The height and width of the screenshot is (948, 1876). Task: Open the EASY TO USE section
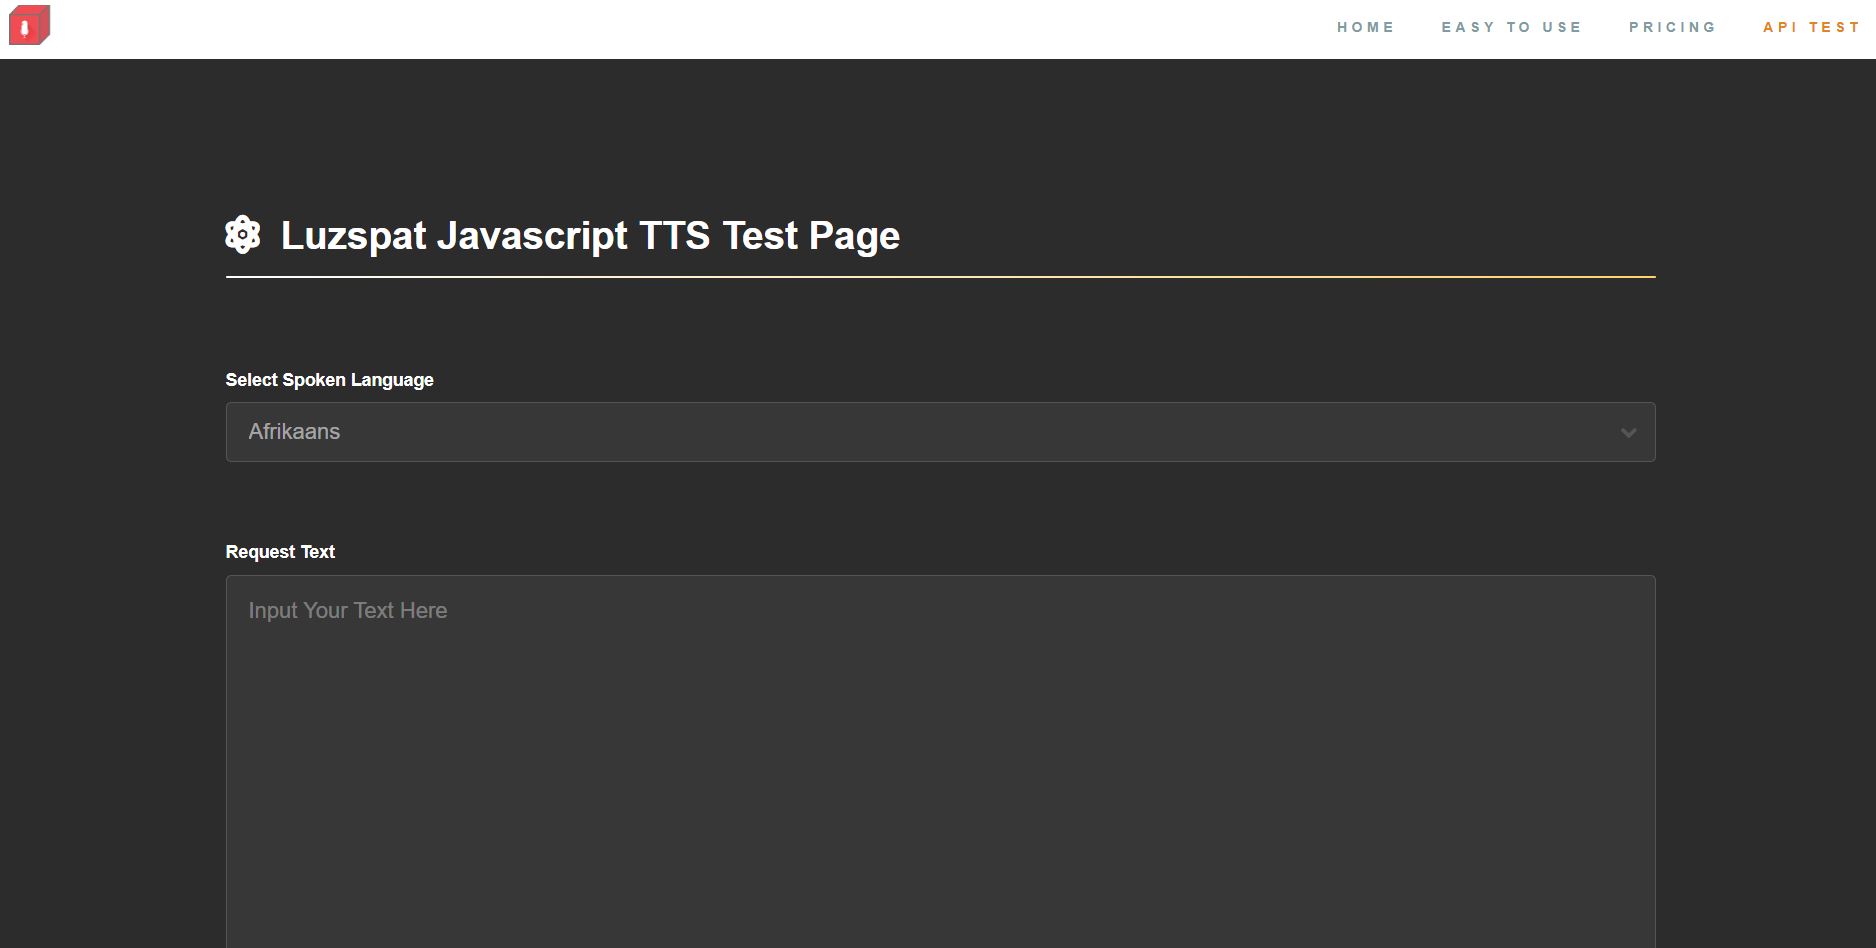click(x=1511, y=27)
